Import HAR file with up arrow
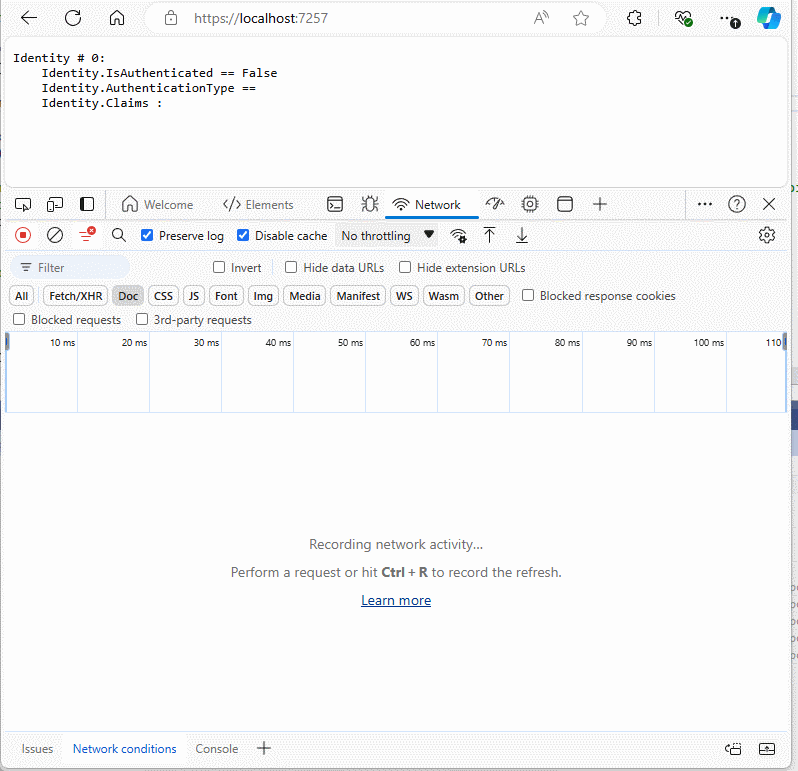Viewport: 798px width, 771px height. click(x=490, y=236)
